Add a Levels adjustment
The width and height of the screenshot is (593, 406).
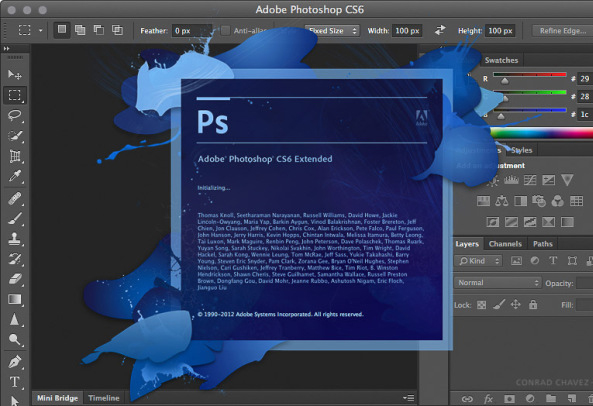click(511, 180)
